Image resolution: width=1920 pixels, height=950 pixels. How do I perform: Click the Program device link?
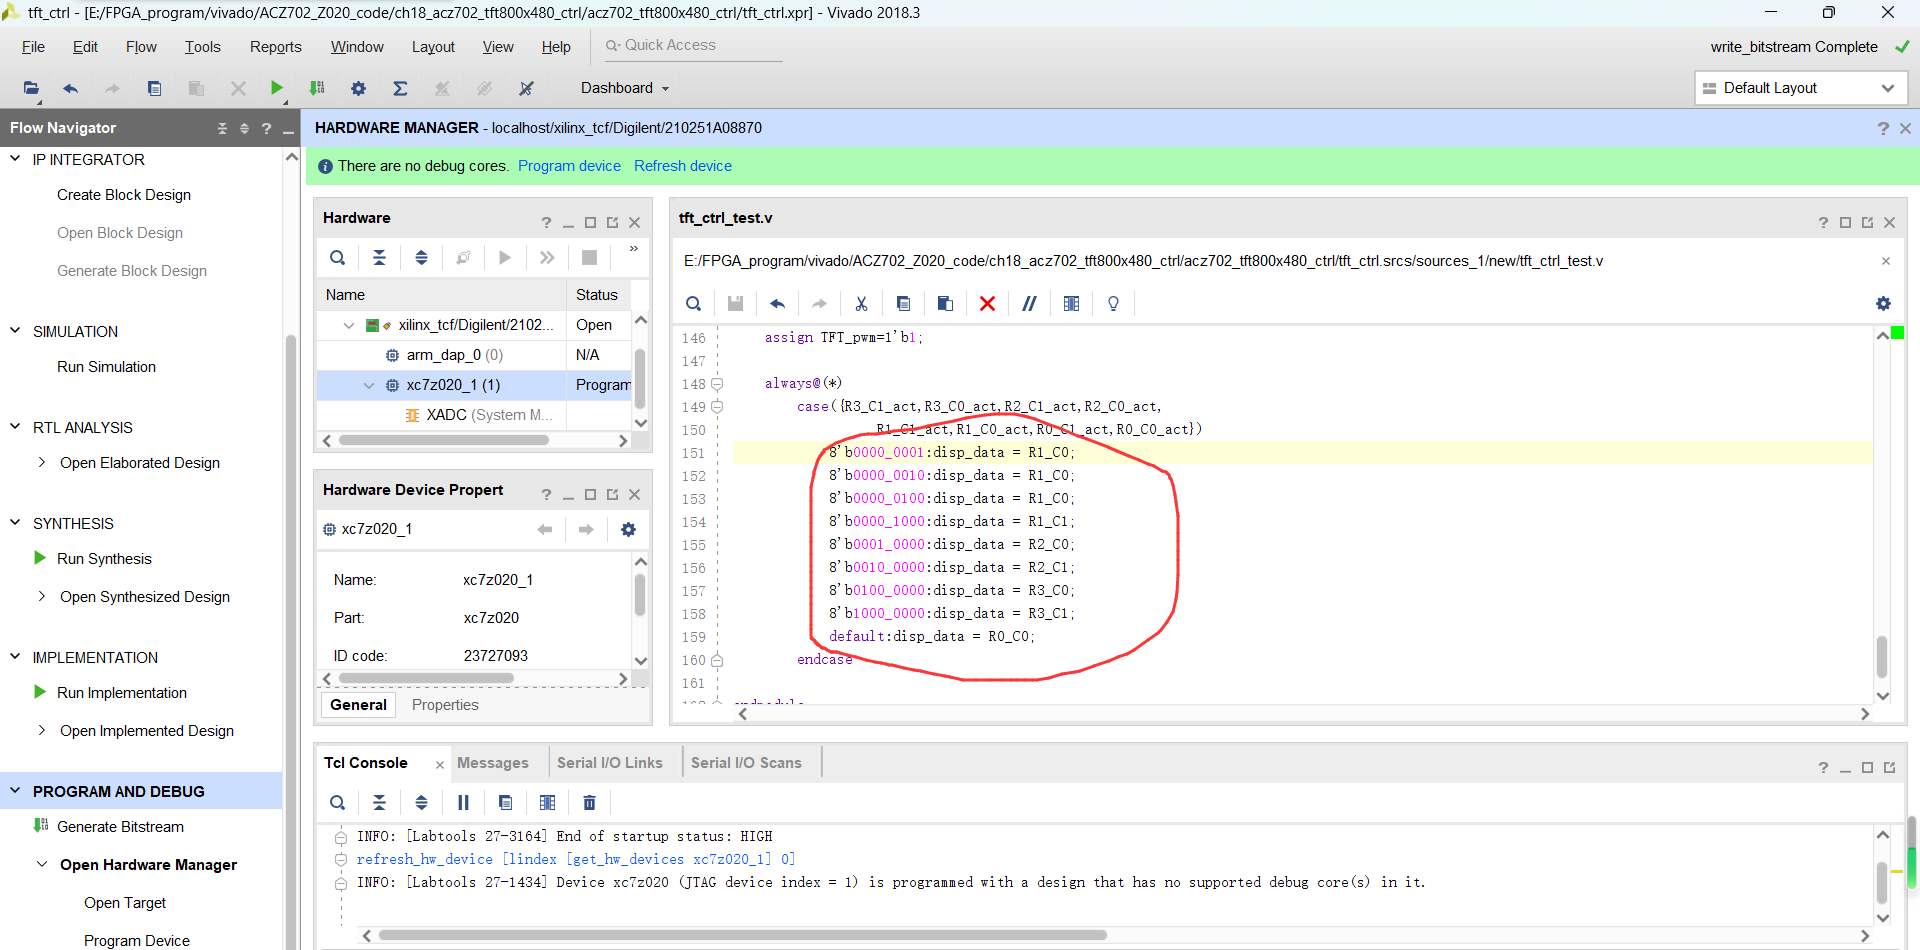point(569,166)
